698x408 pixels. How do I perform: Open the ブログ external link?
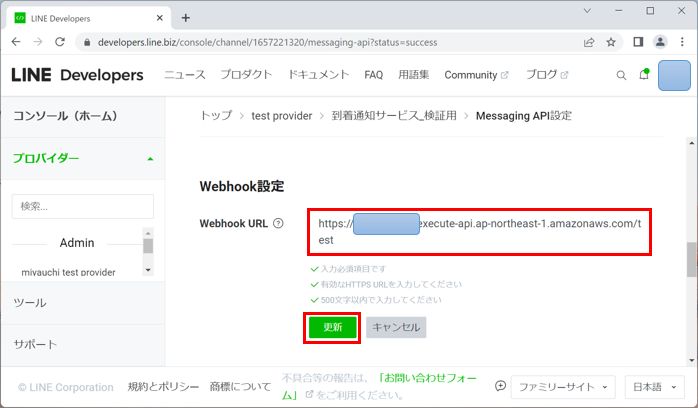(547, 75)
